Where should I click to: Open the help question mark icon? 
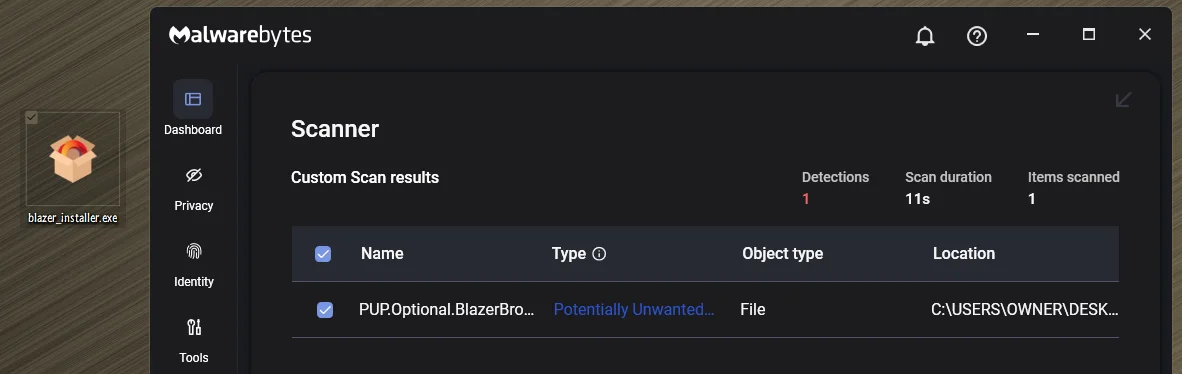click(977, 35)
